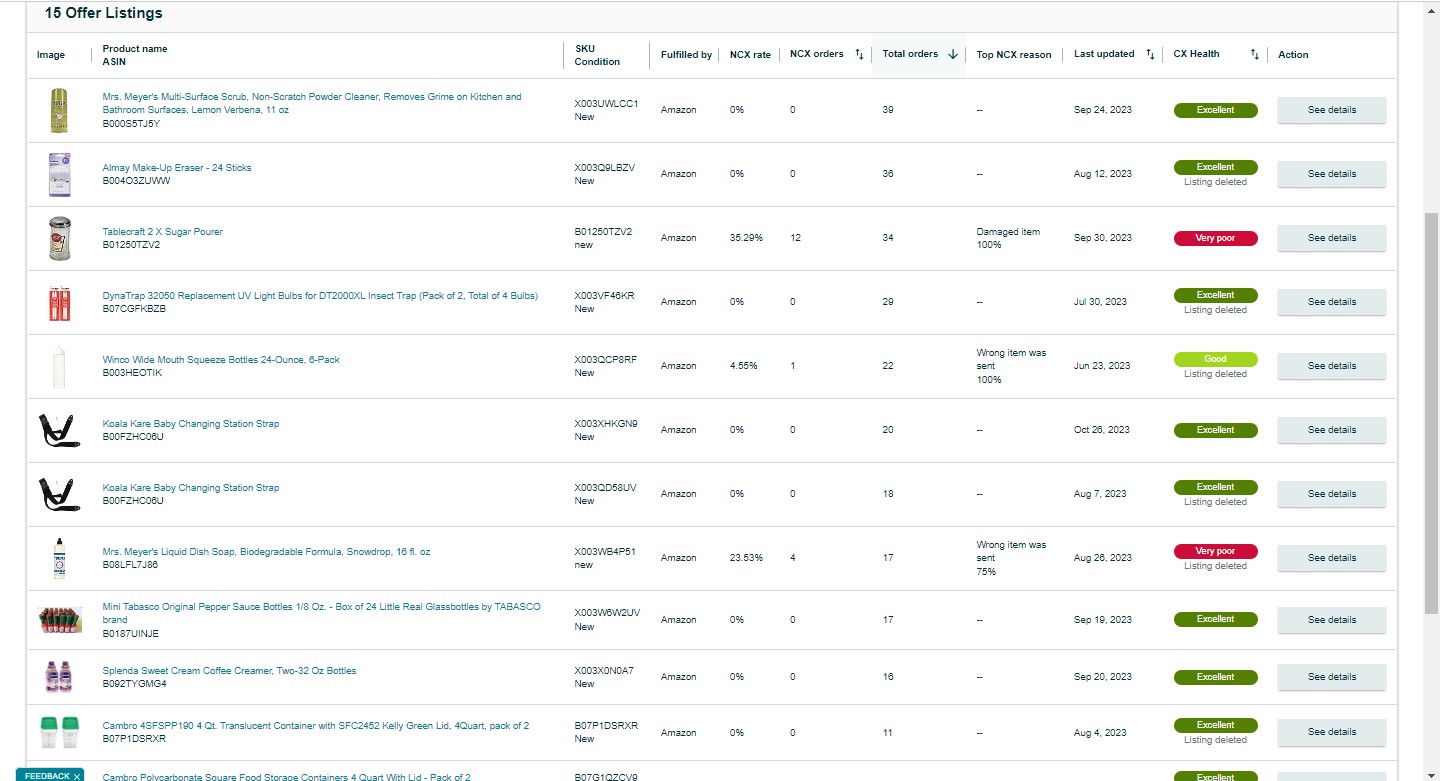The image size is (1440, 781).
Task: Open the Almay Make-Up Eraser product image
Action: pos(60,174)
